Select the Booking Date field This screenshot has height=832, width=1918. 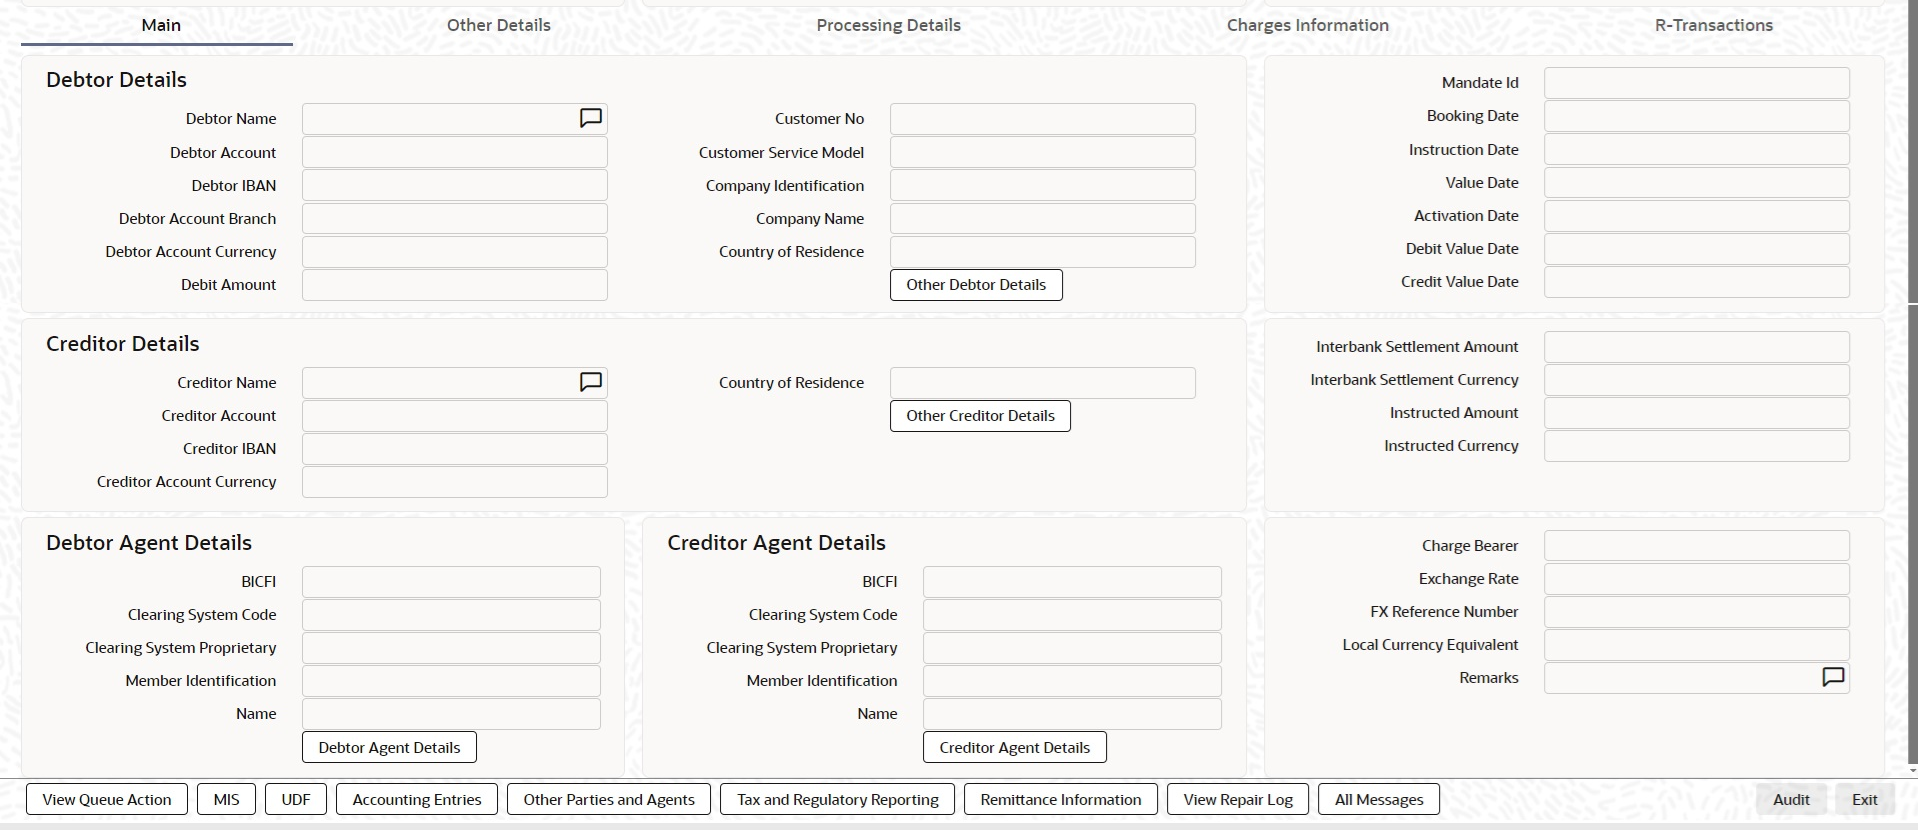[1697, 116]
